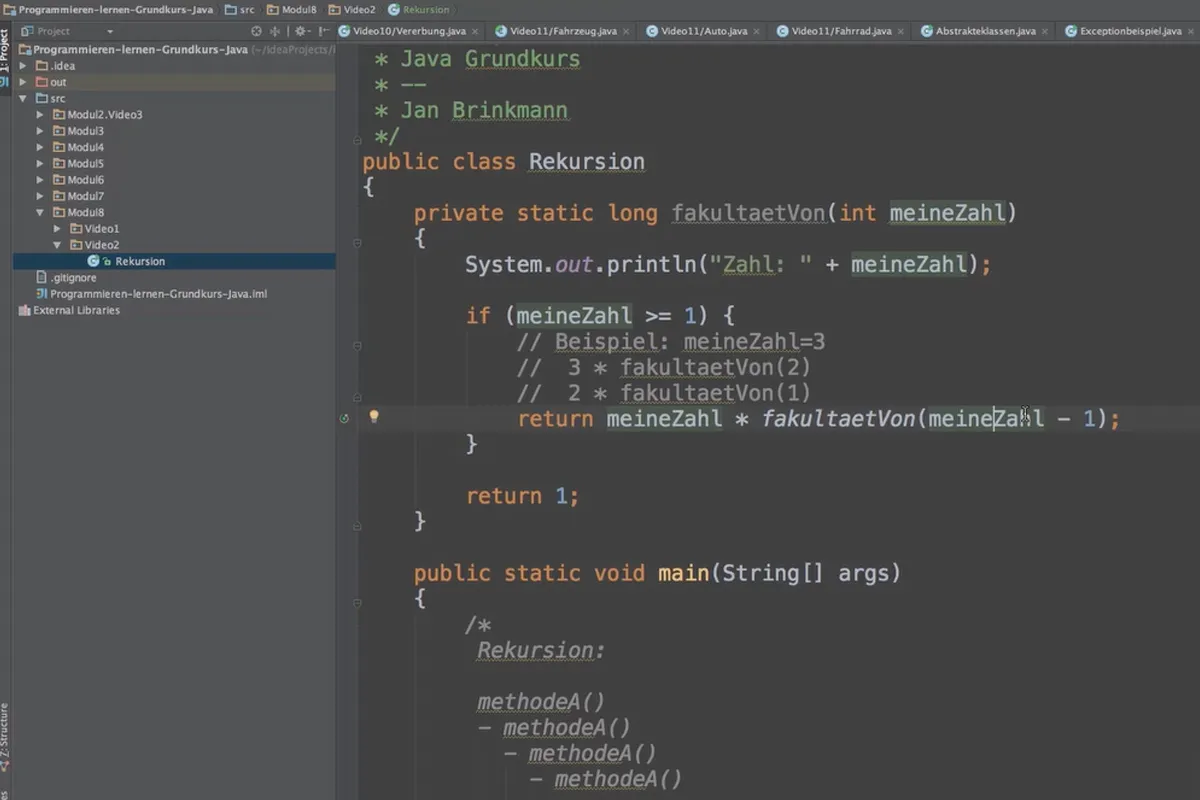The width and height of the screenshot is (1200, 800).
Task: Expand the Video1 package arrow
Action: pos(57,229)
